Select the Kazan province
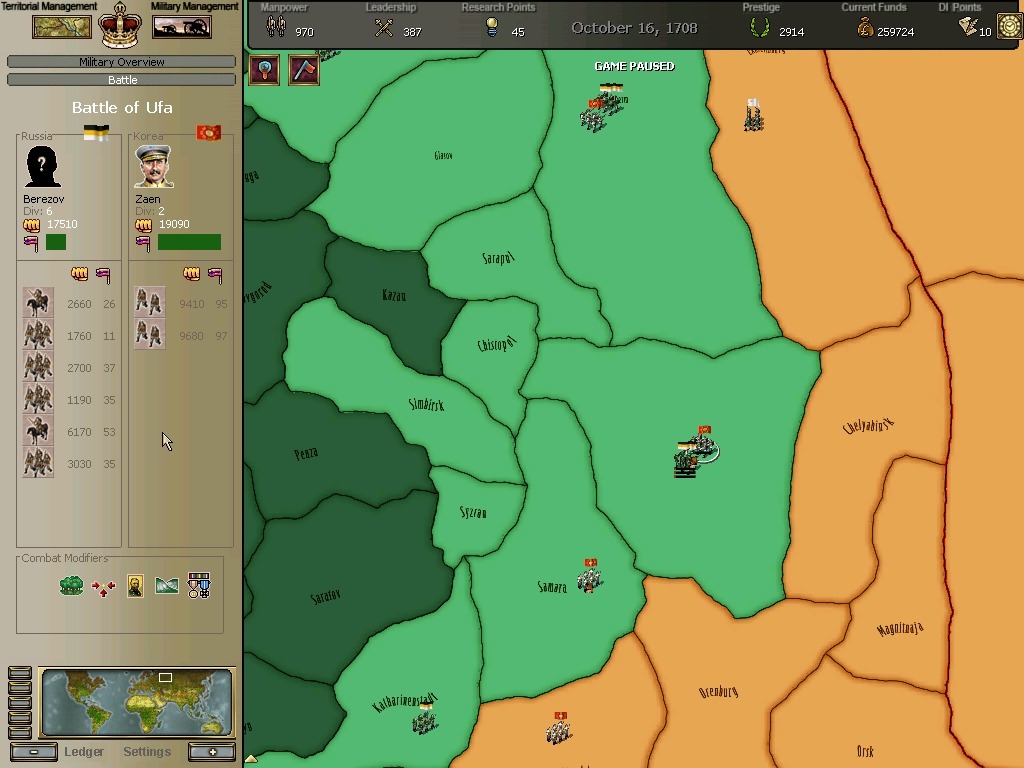Viewport: 1024px width, 768px height. point(394,295)
